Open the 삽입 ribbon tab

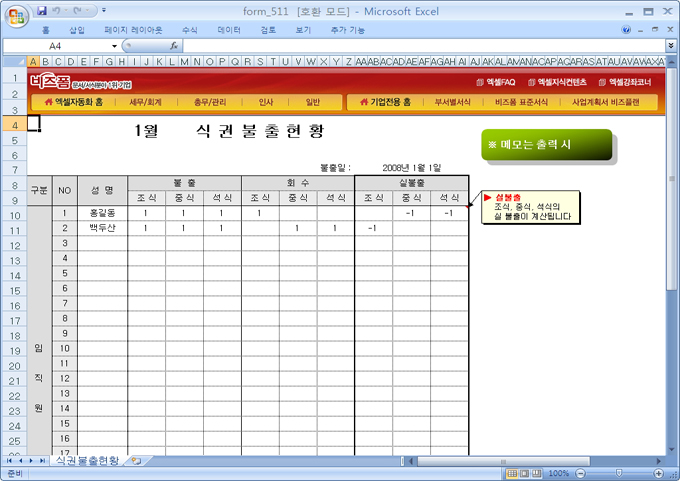coord(77,30)
